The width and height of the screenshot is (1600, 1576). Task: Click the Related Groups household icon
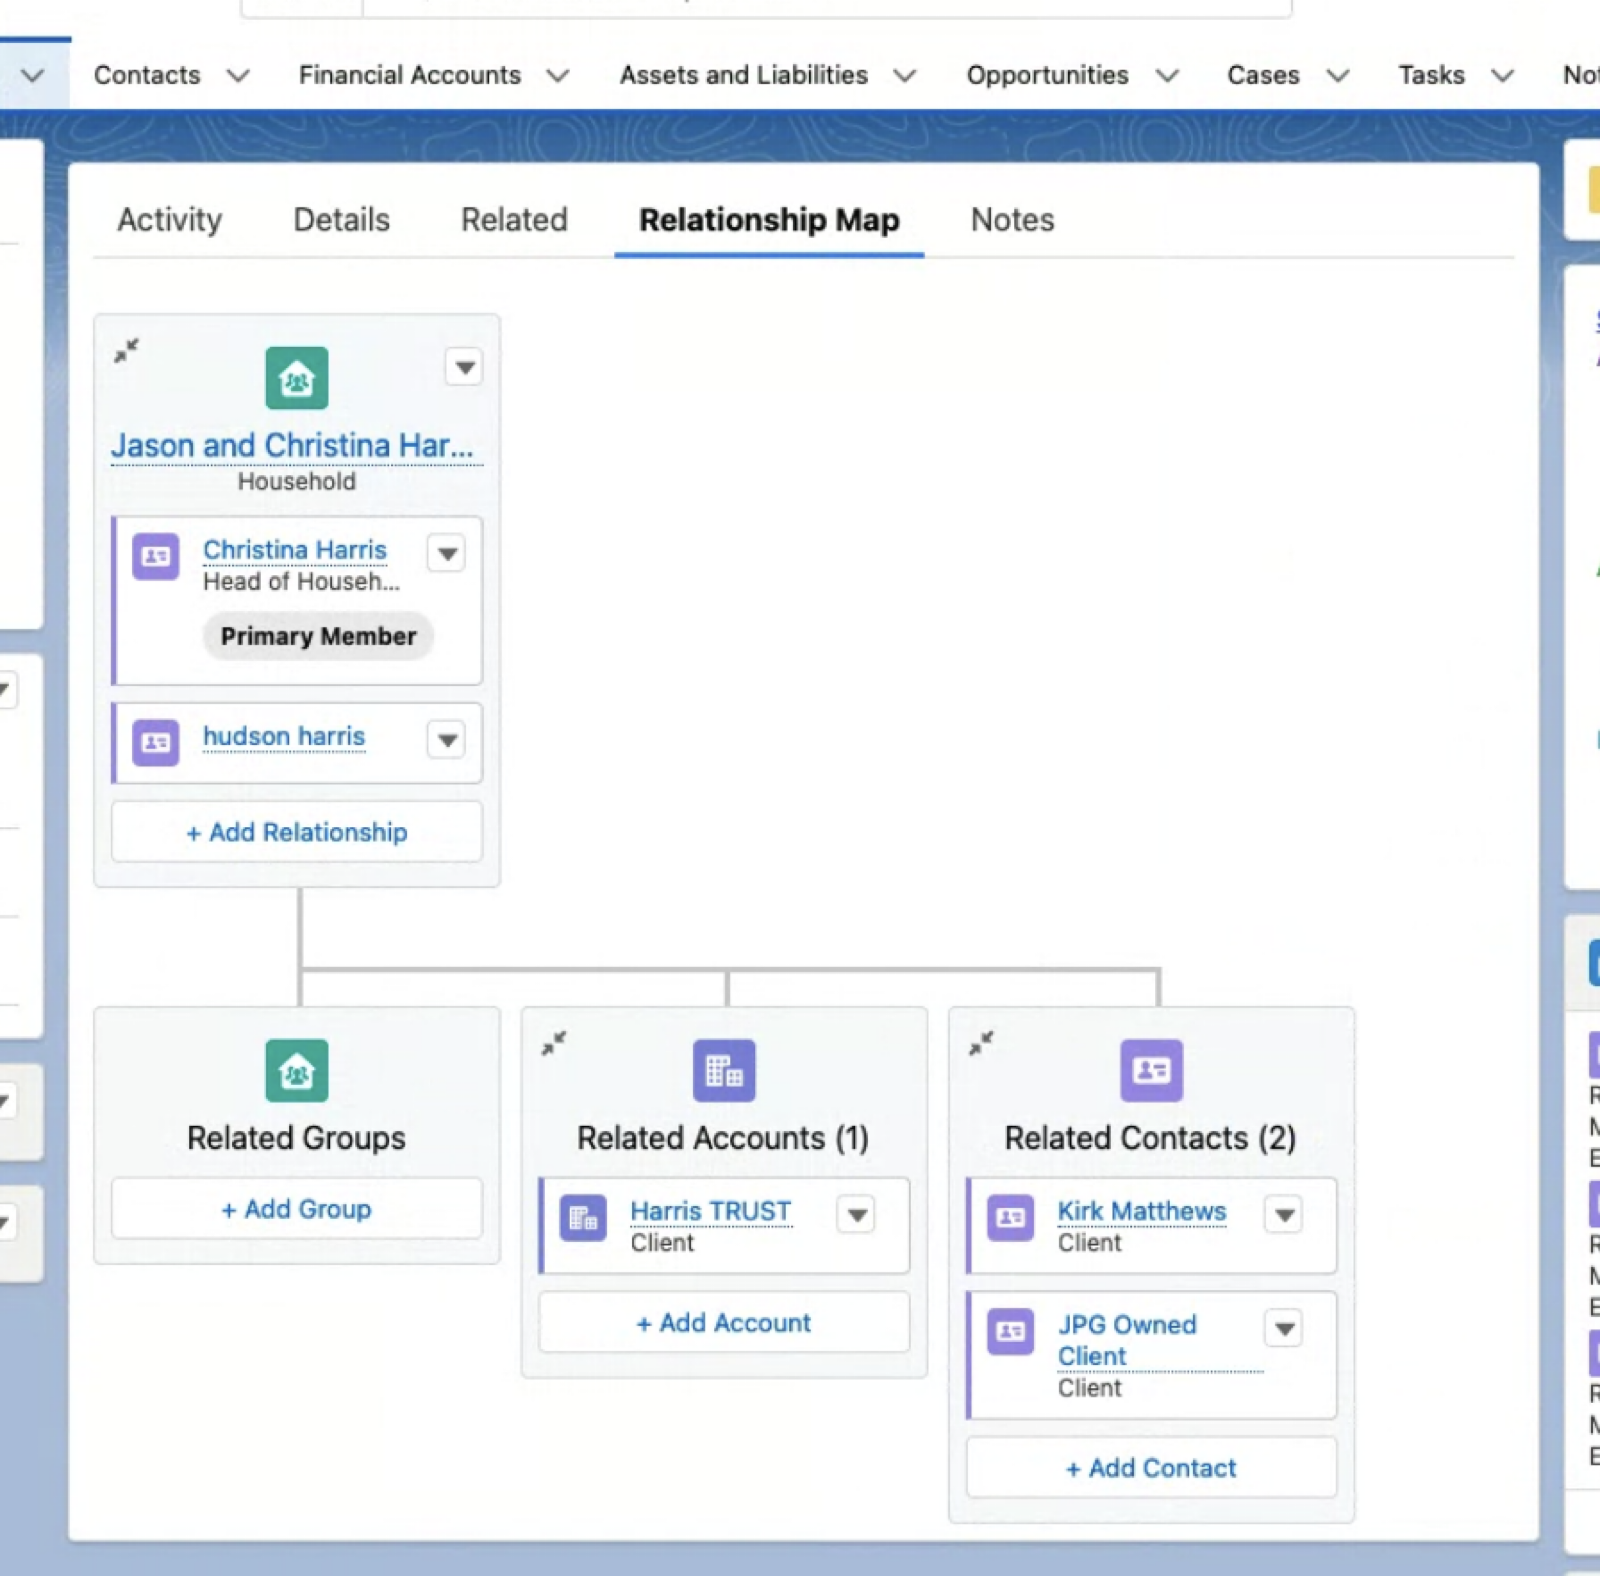(296, 1070)
